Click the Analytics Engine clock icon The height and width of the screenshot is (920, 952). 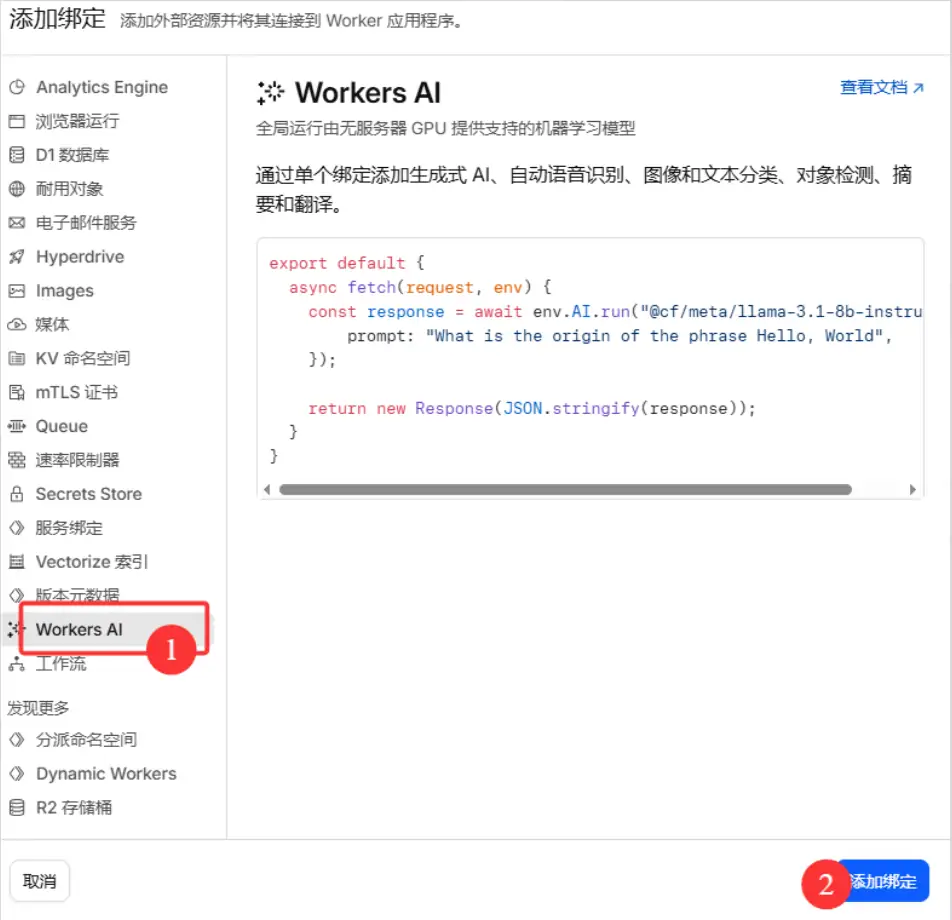pyautogui.click(x=17, y=87)
